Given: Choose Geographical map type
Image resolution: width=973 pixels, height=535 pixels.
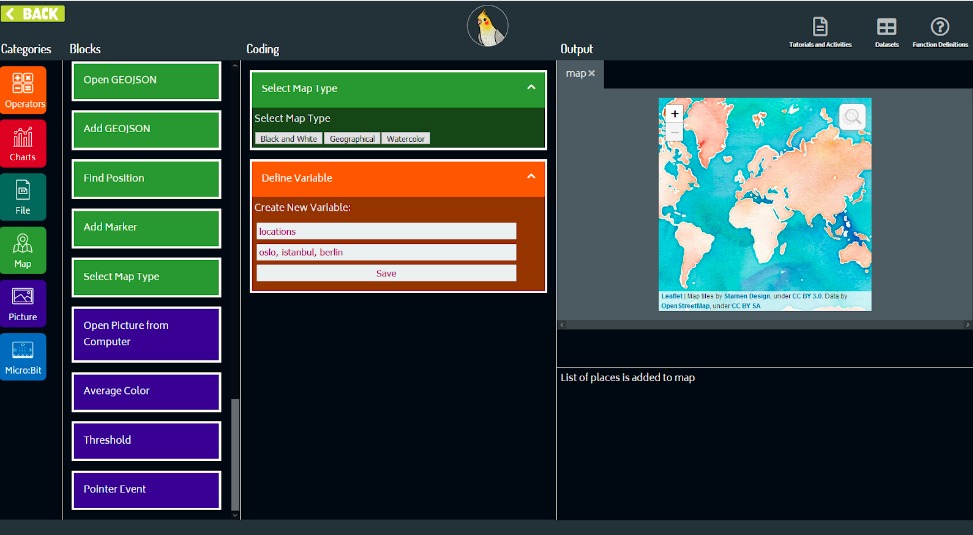Looking at the screenshot, I should [x=352, y=139].
